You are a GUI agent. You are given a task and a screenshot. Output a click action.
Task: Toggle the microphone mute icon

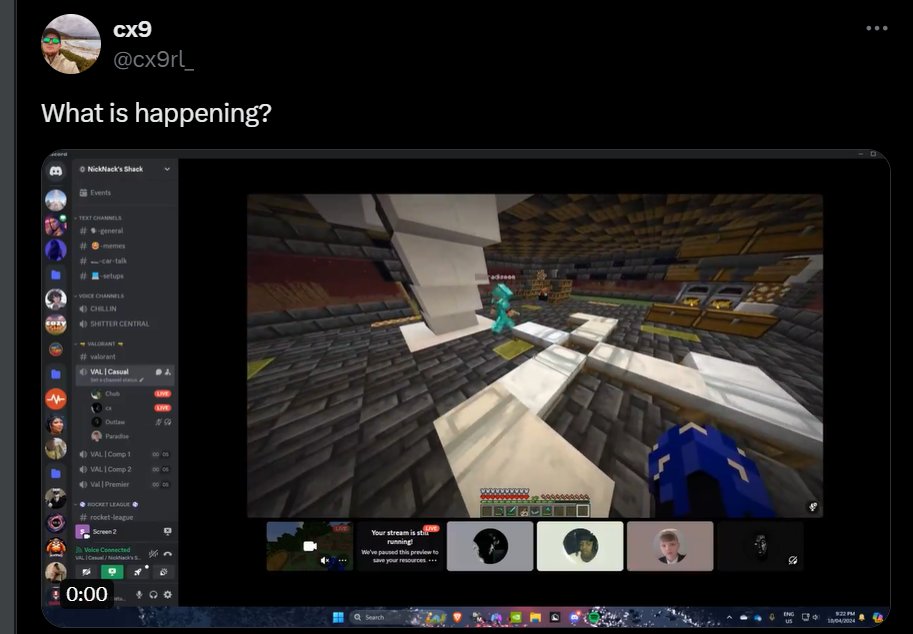(139, 594)
